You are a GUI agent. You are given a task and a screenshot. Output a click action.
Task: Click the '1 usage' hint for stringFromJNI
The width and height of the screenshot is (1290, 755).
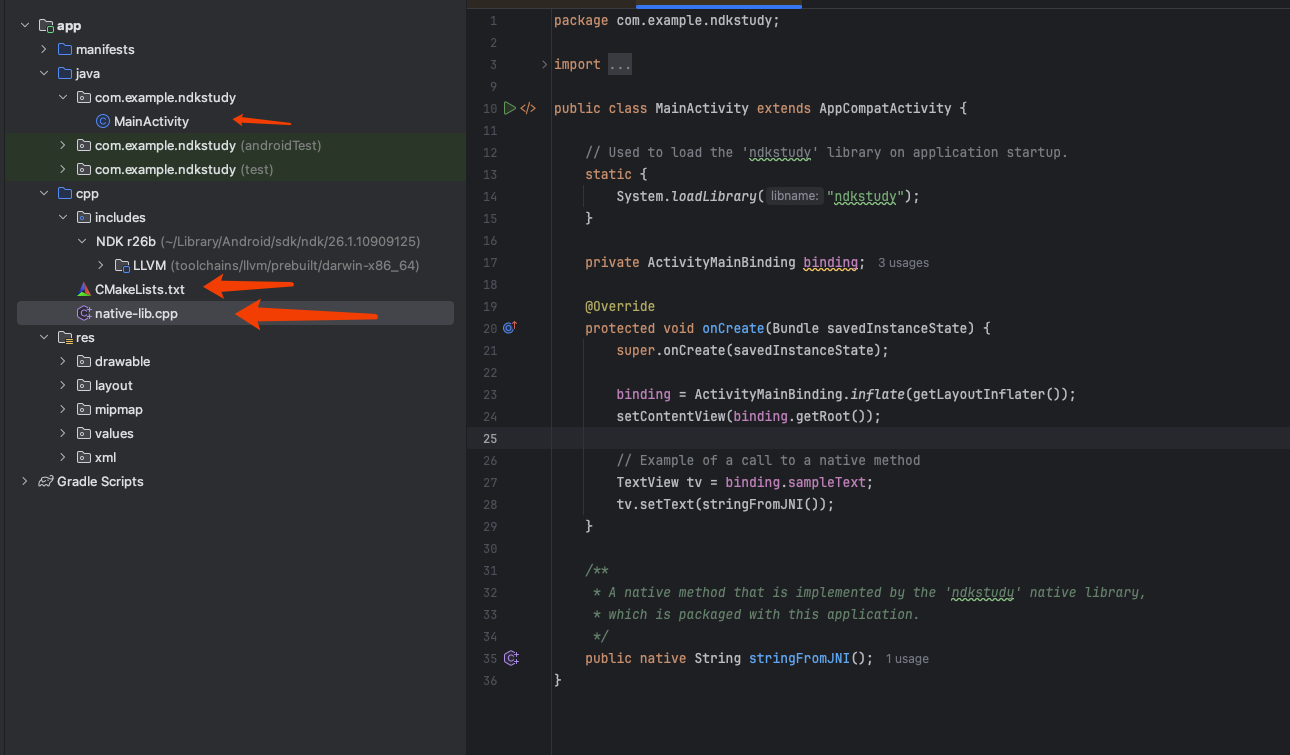[x=907, y=659]
